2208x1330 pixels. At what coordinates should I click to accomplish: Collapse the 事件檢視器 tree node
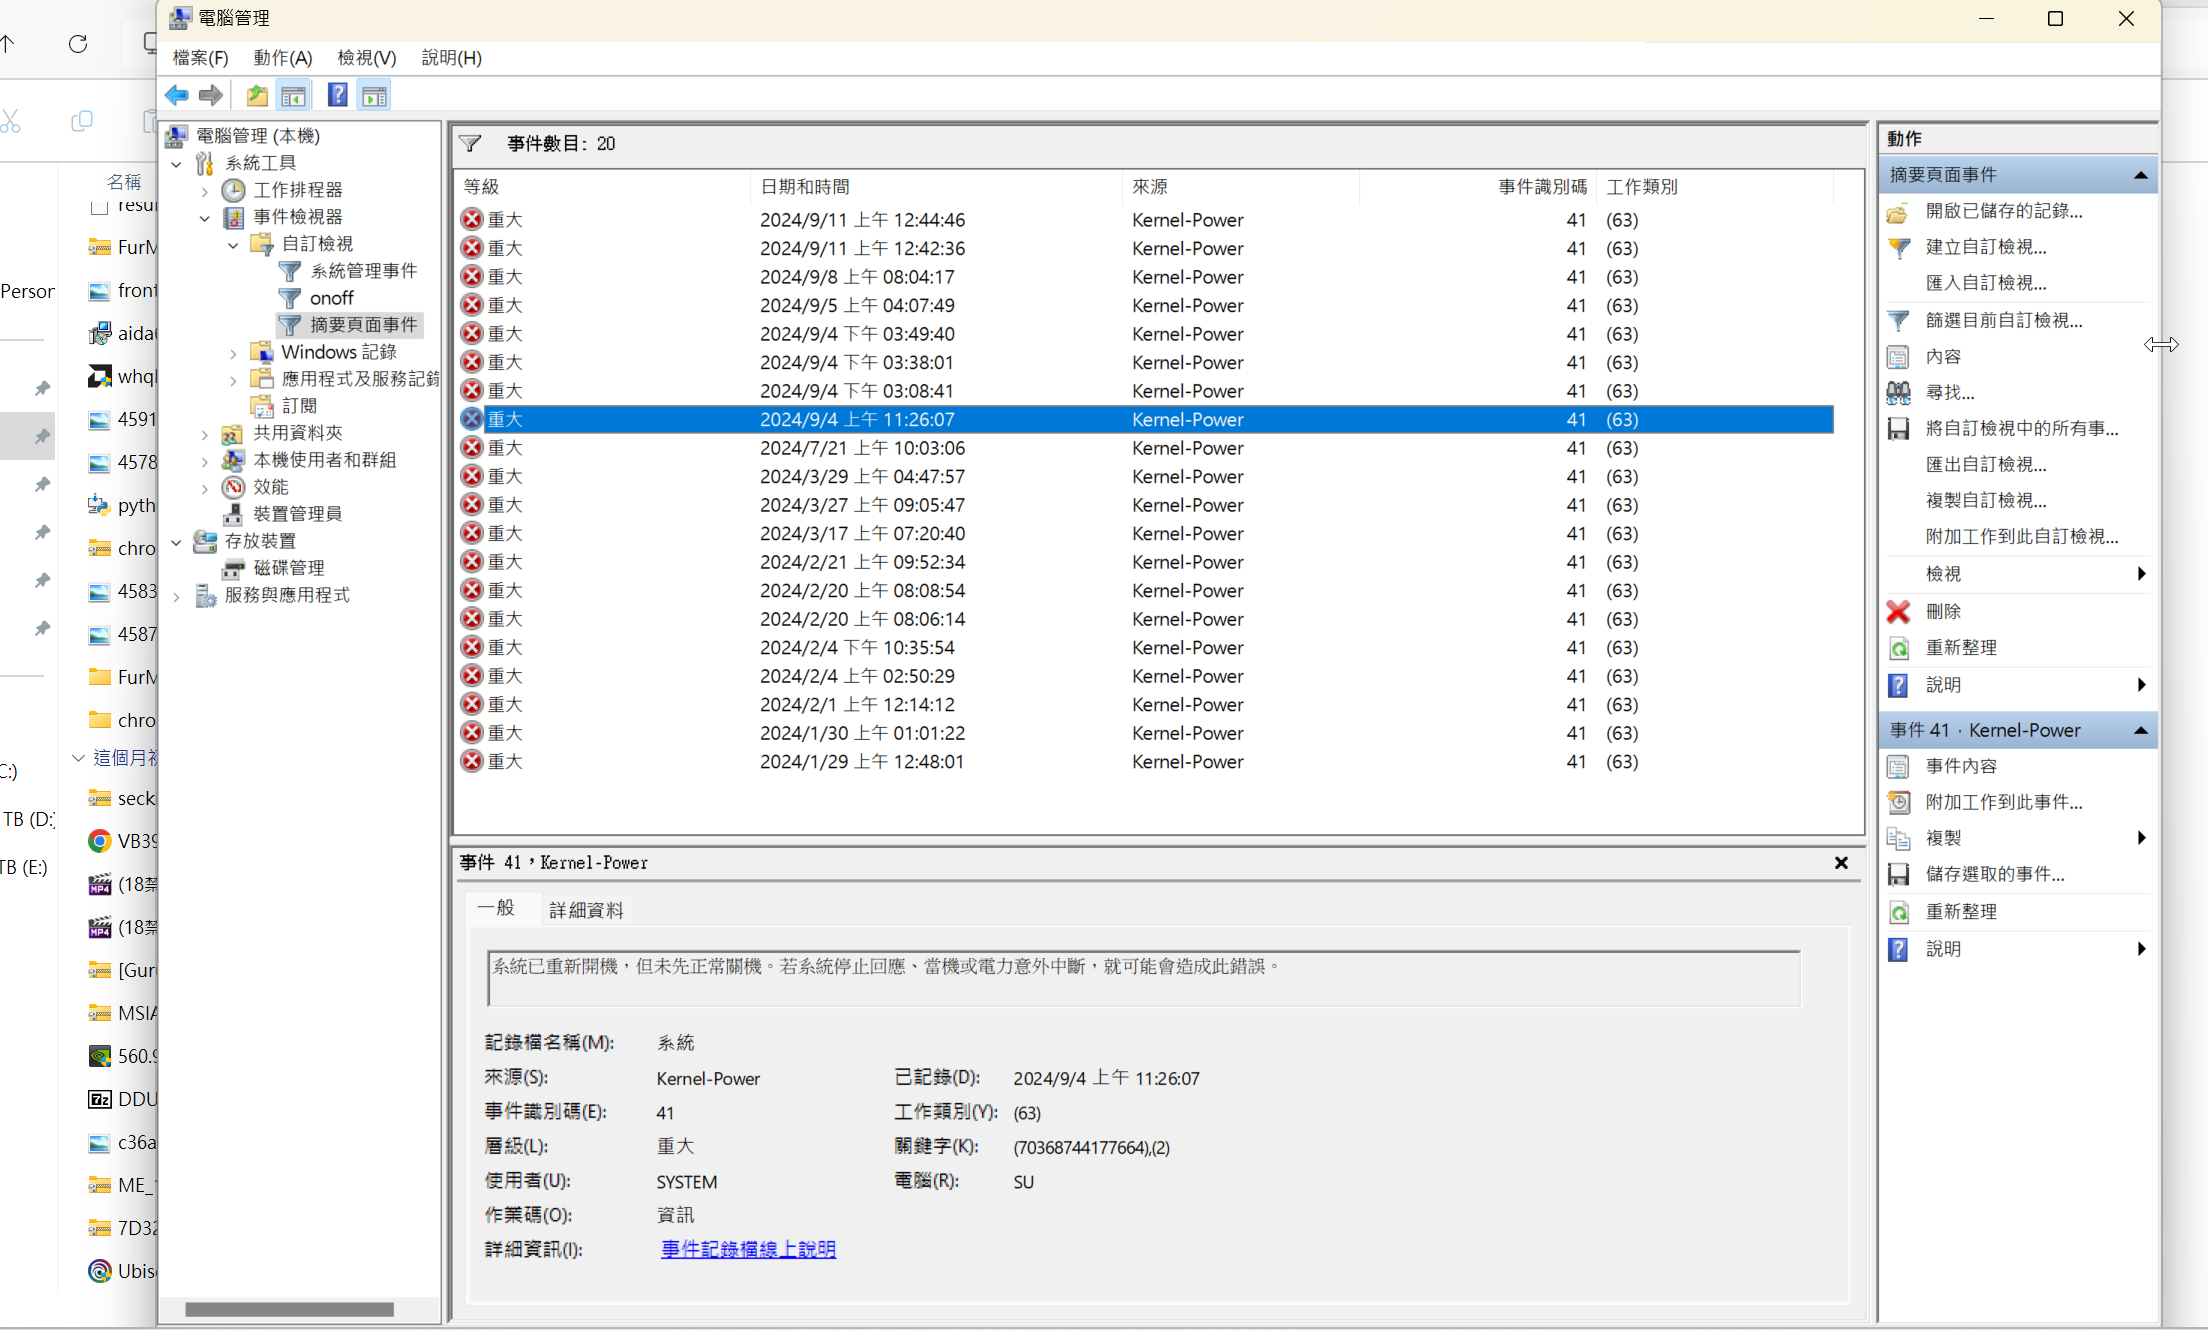(205, 218)
